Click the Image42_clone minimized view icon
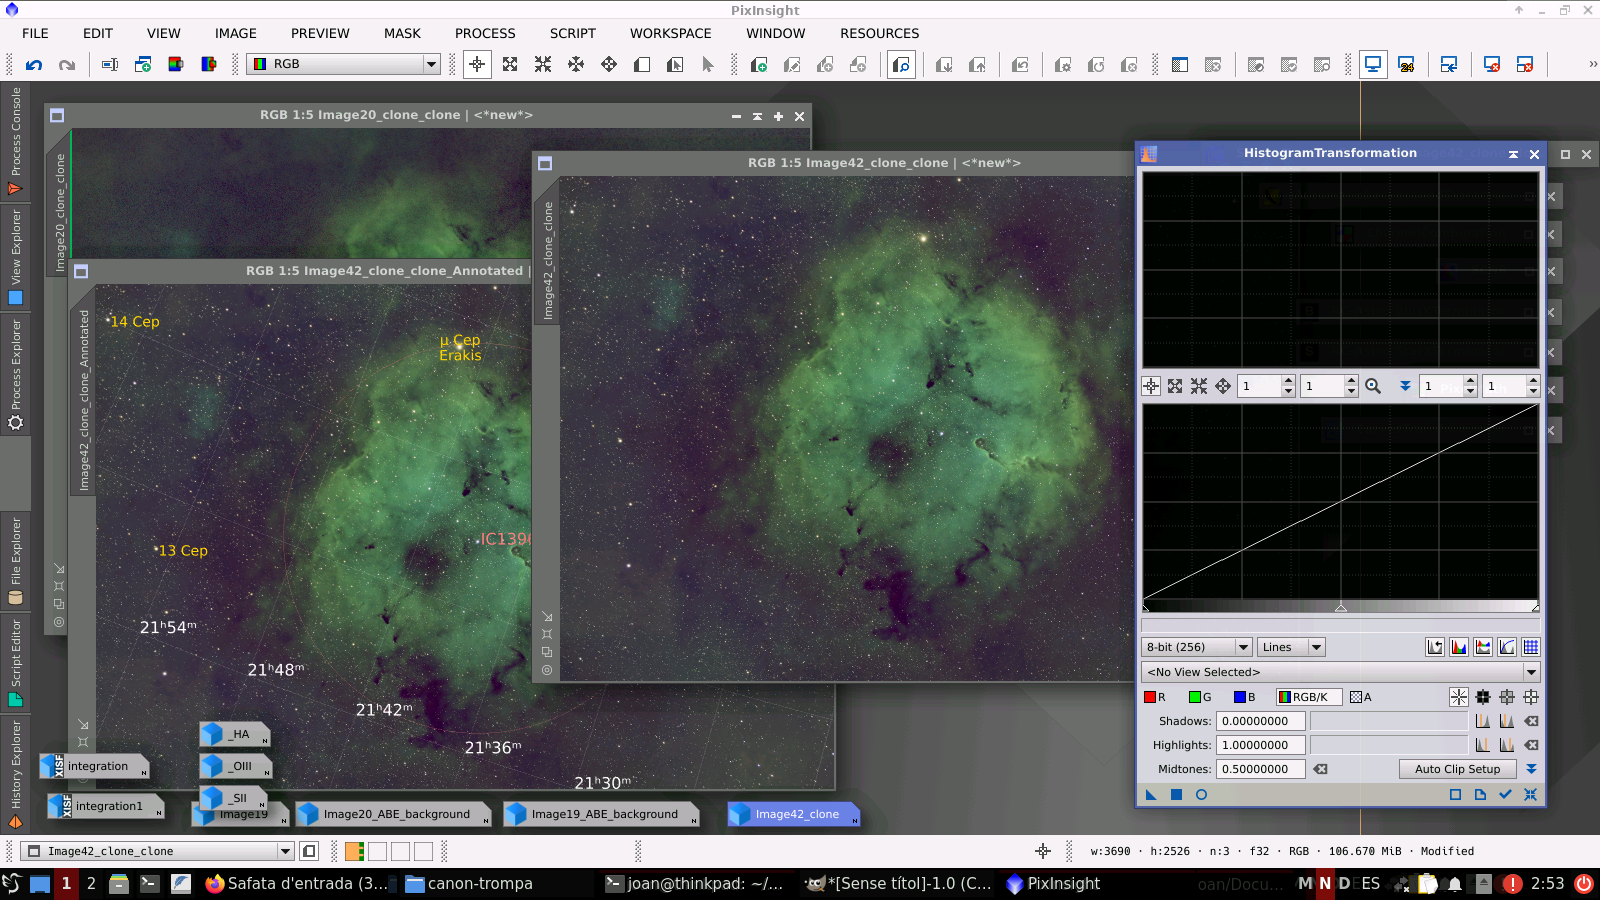The height and width of the screenshot is (900, 1600). [x=795, y=814]
